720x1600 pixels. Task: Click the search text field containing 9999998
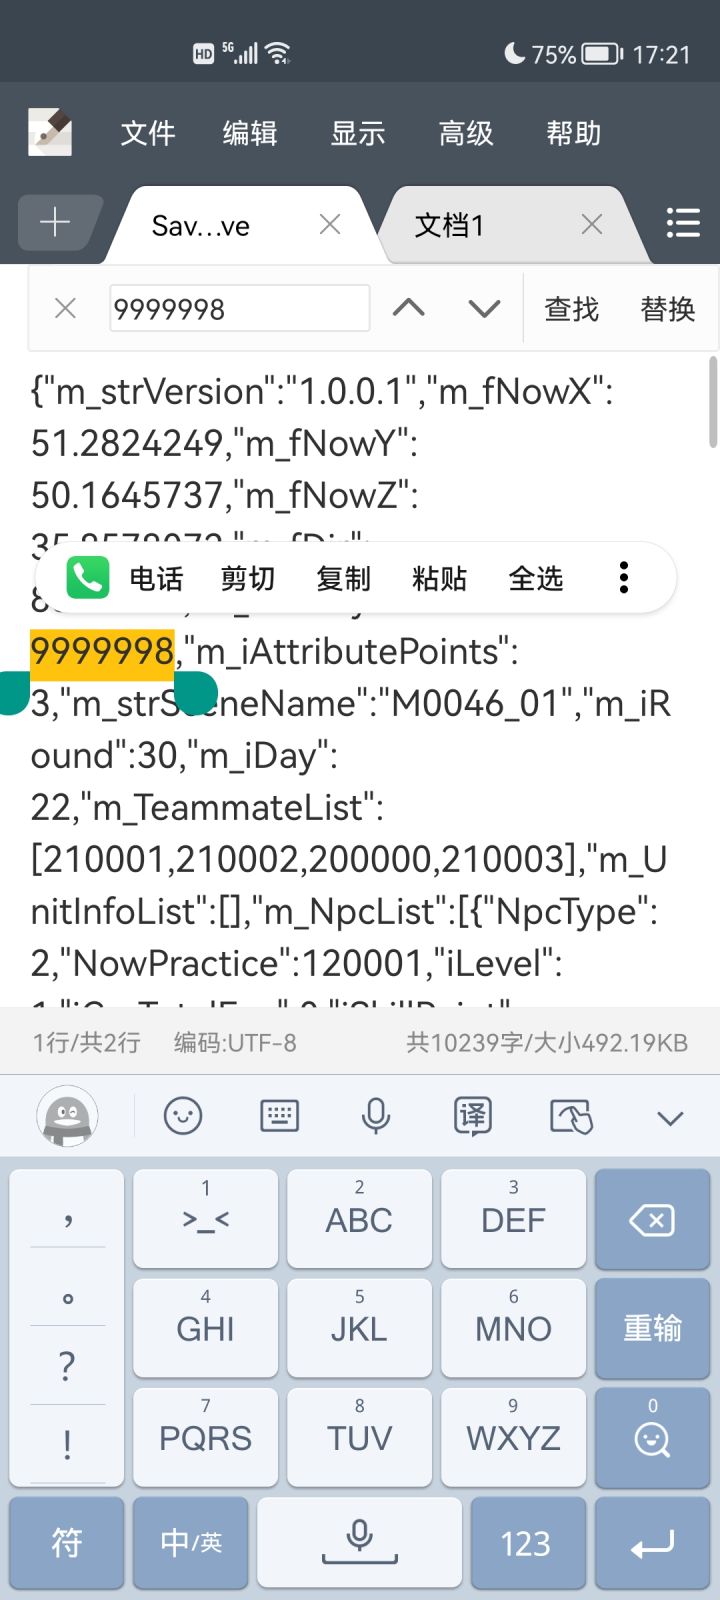(x=240, y=308)
